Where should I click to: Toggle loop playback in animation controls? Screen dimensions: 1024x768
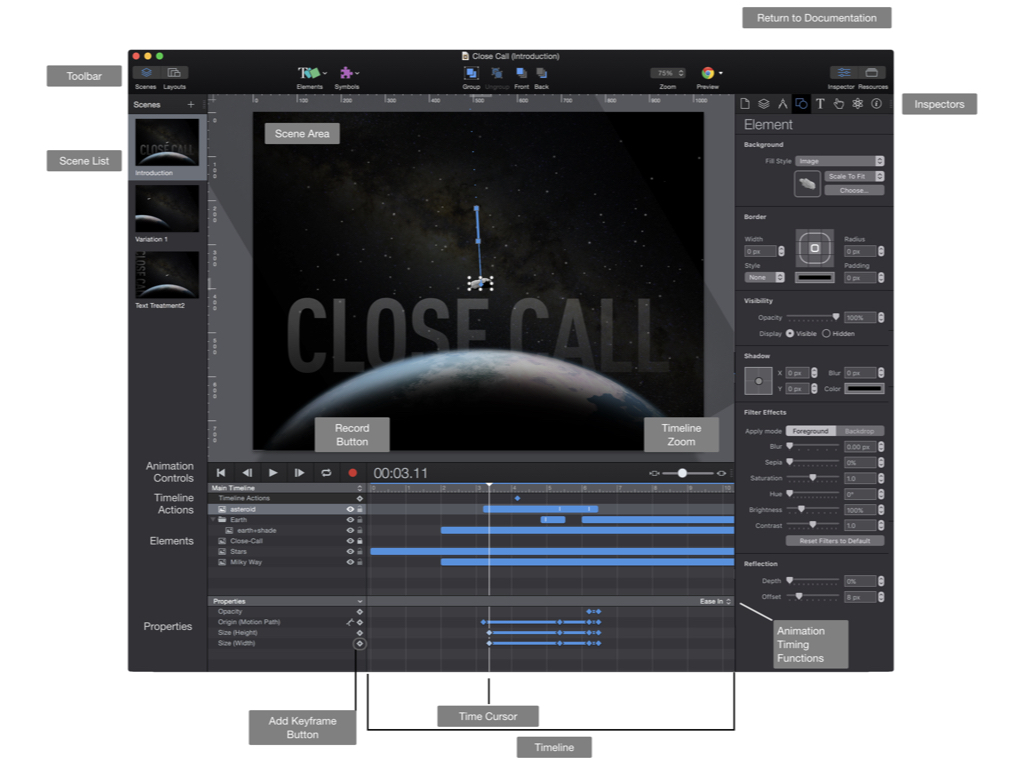pyautogui.click(x=325, y=473)
